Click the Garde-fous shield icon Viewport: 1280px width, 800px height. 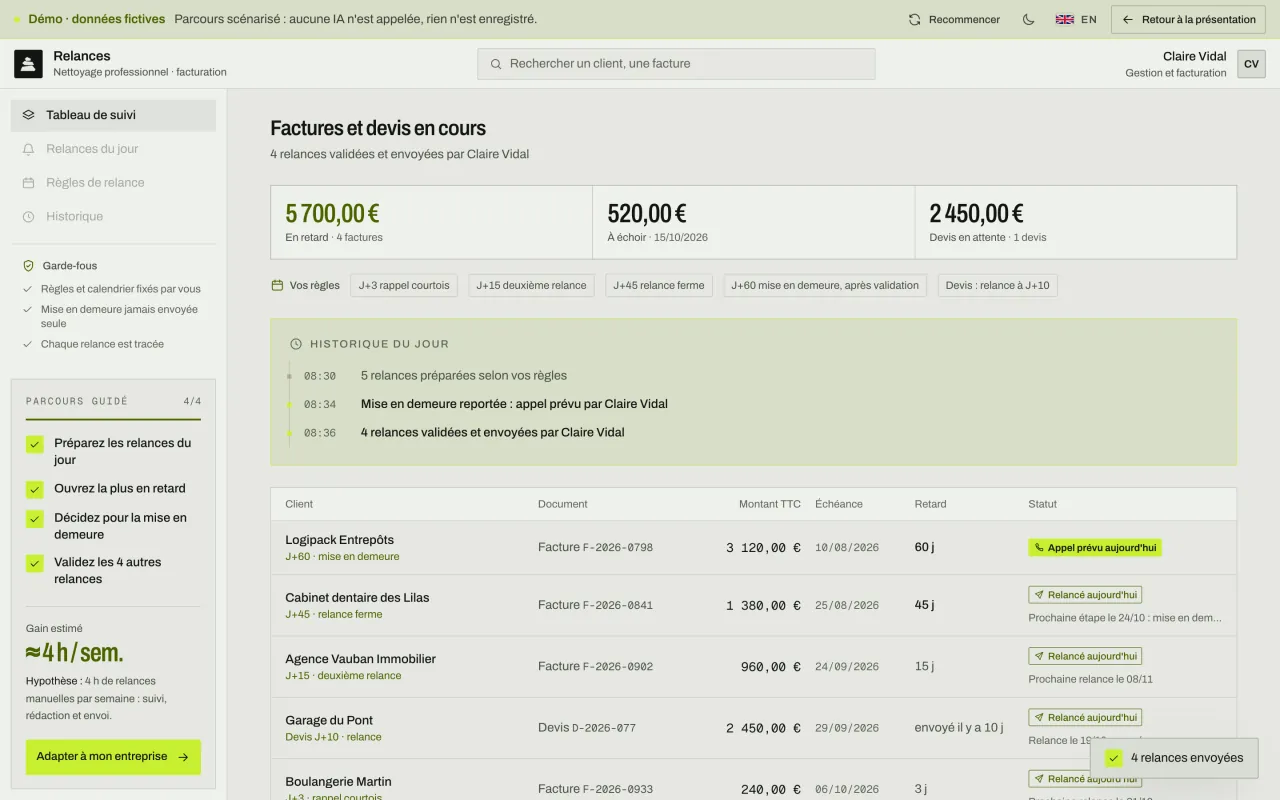[x=29, y=266]
